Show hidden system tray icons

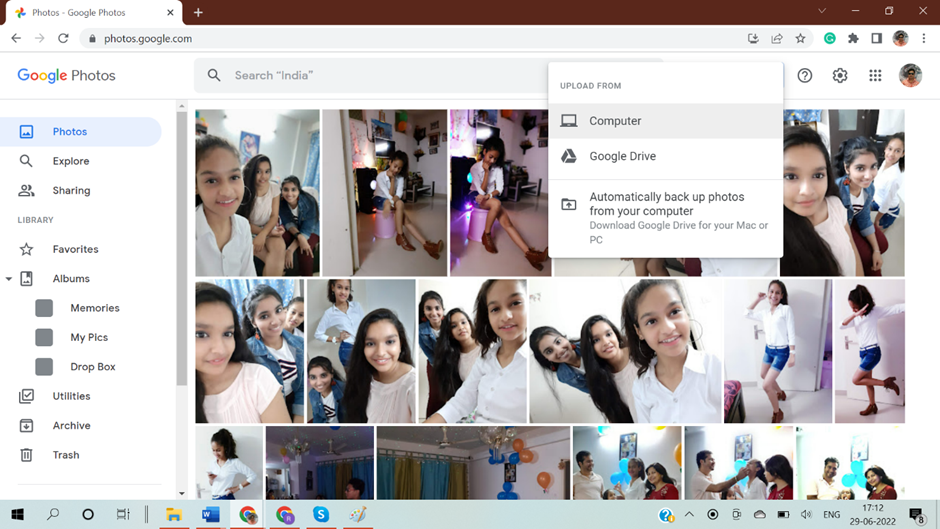click(689, 515)
